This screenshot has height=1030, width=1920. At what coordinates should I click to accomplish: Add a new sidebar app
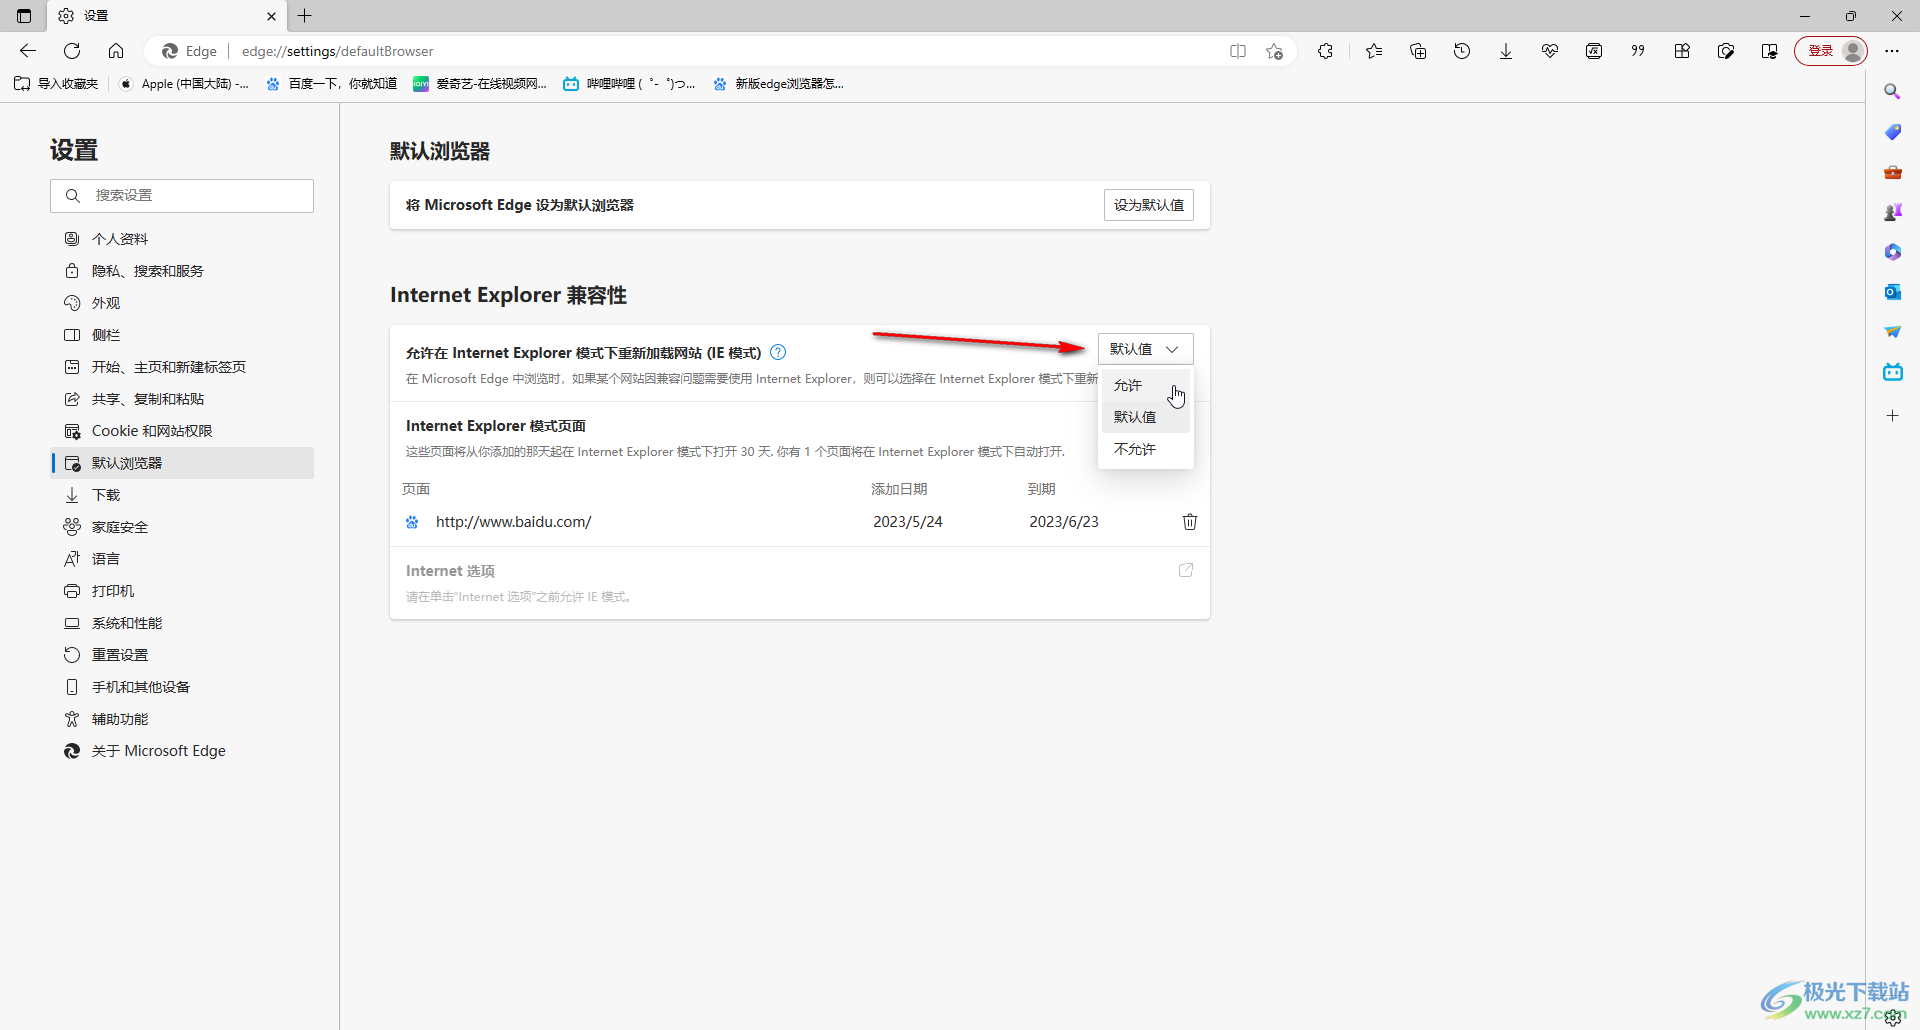coord(1892,416)
